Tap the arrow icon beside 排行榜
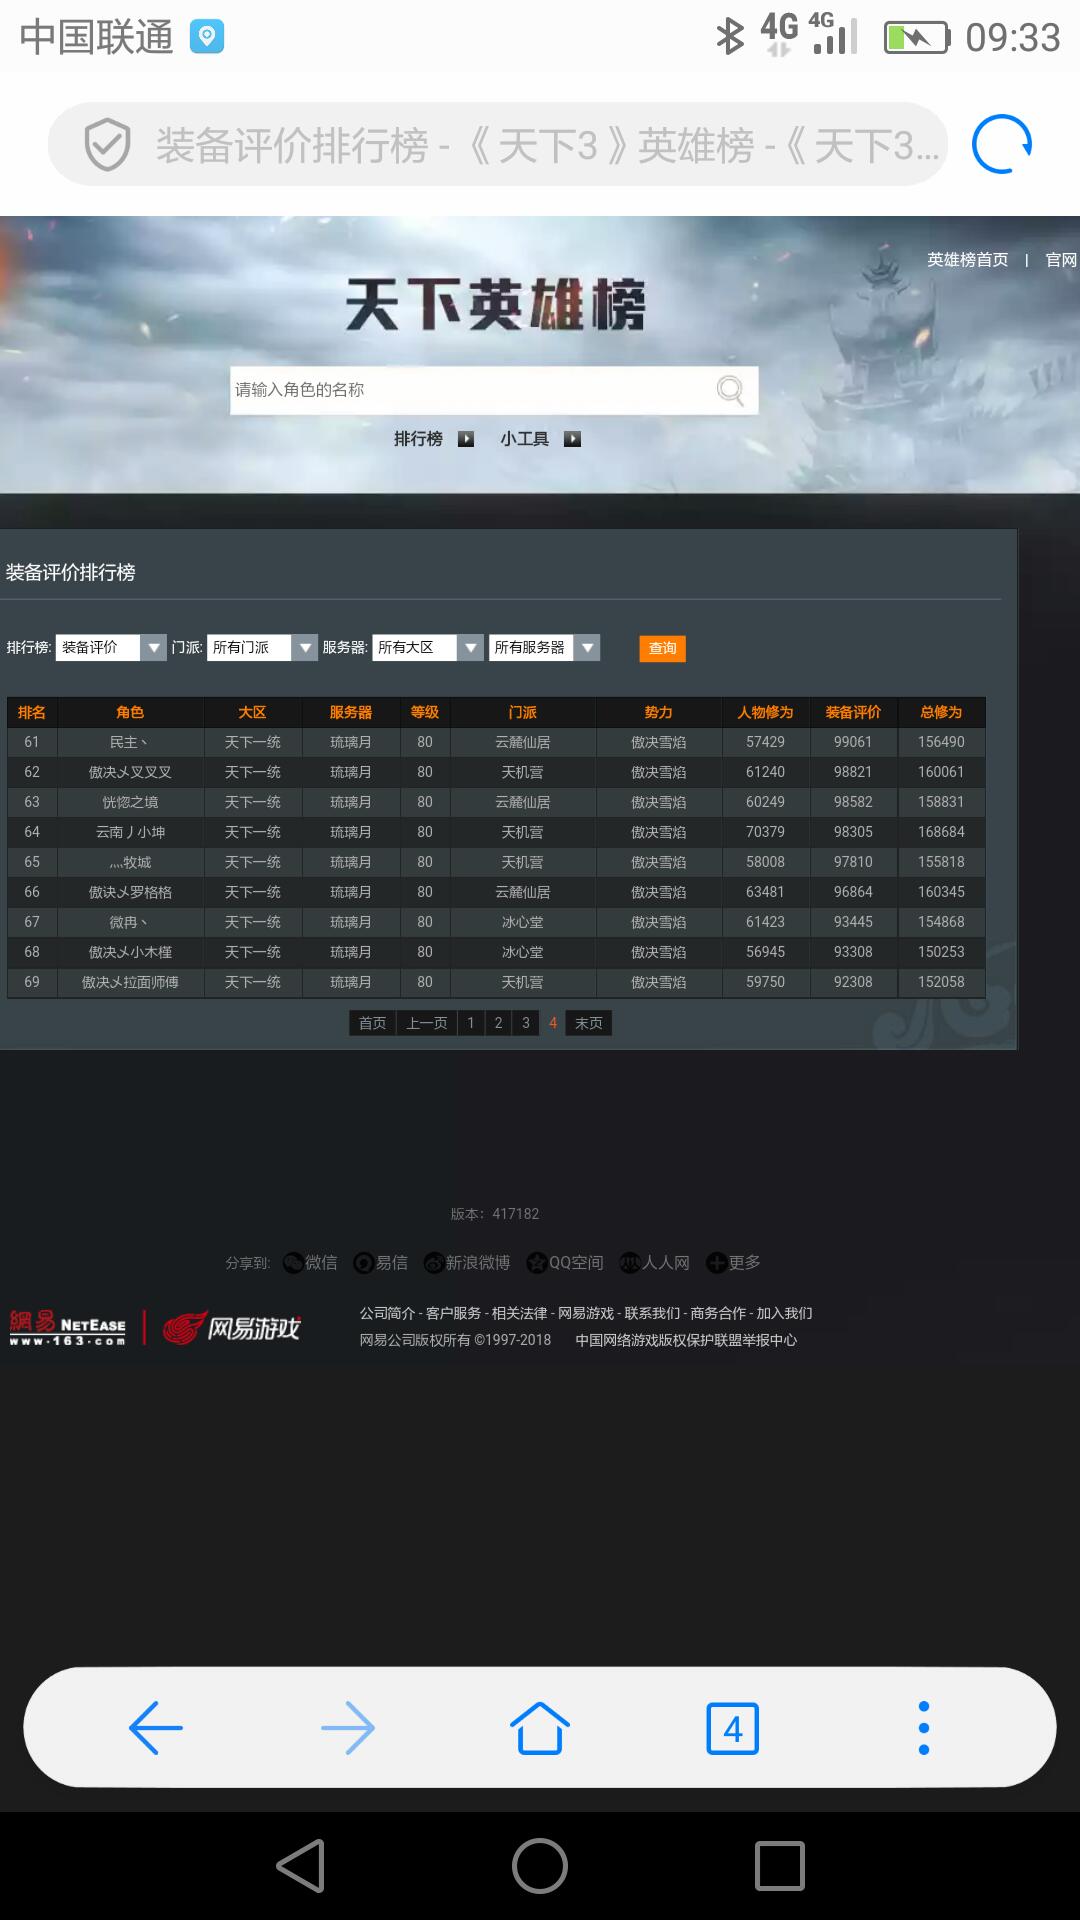The image size is (1080, 1920). click(x=466, y=439)
